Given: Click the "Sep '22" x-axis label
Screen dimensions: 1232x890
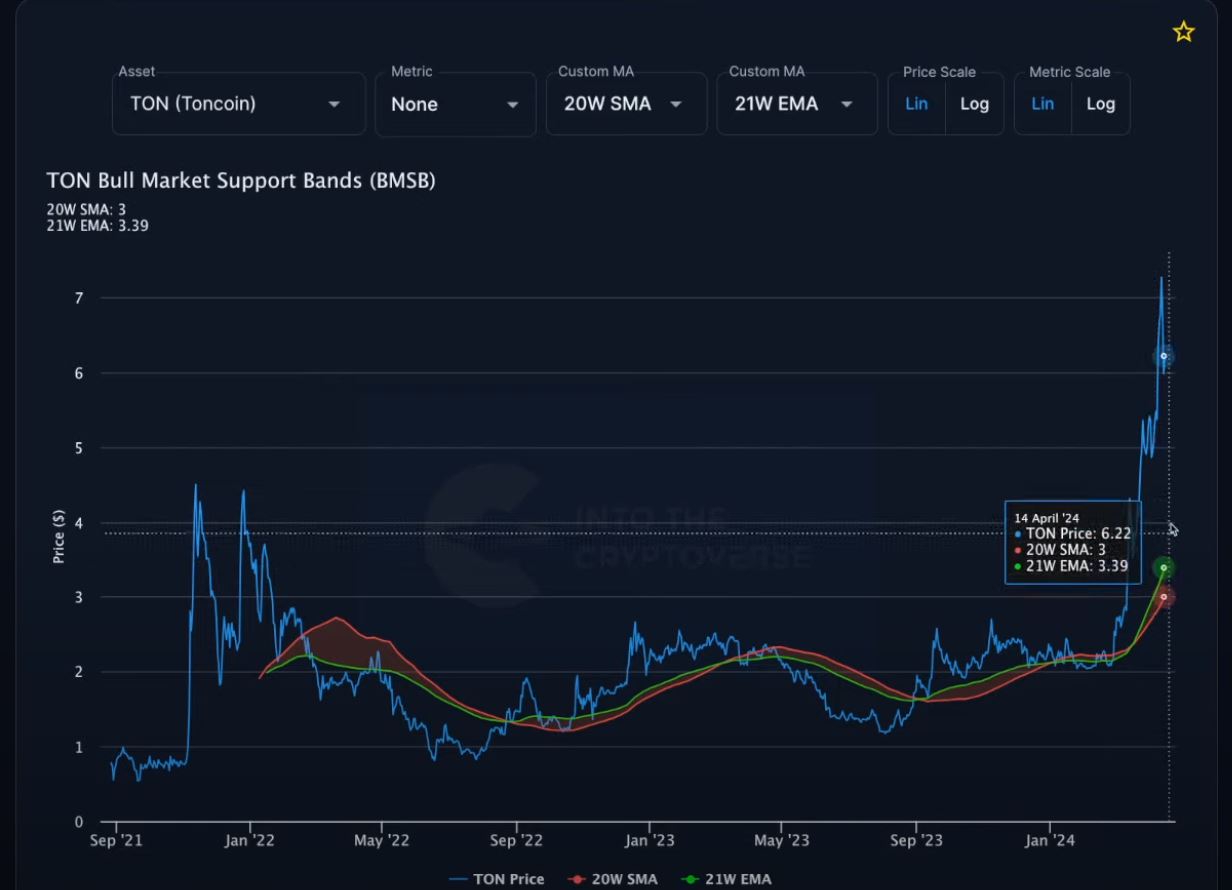Looking at the screenshot, I should tap(517, 841).
